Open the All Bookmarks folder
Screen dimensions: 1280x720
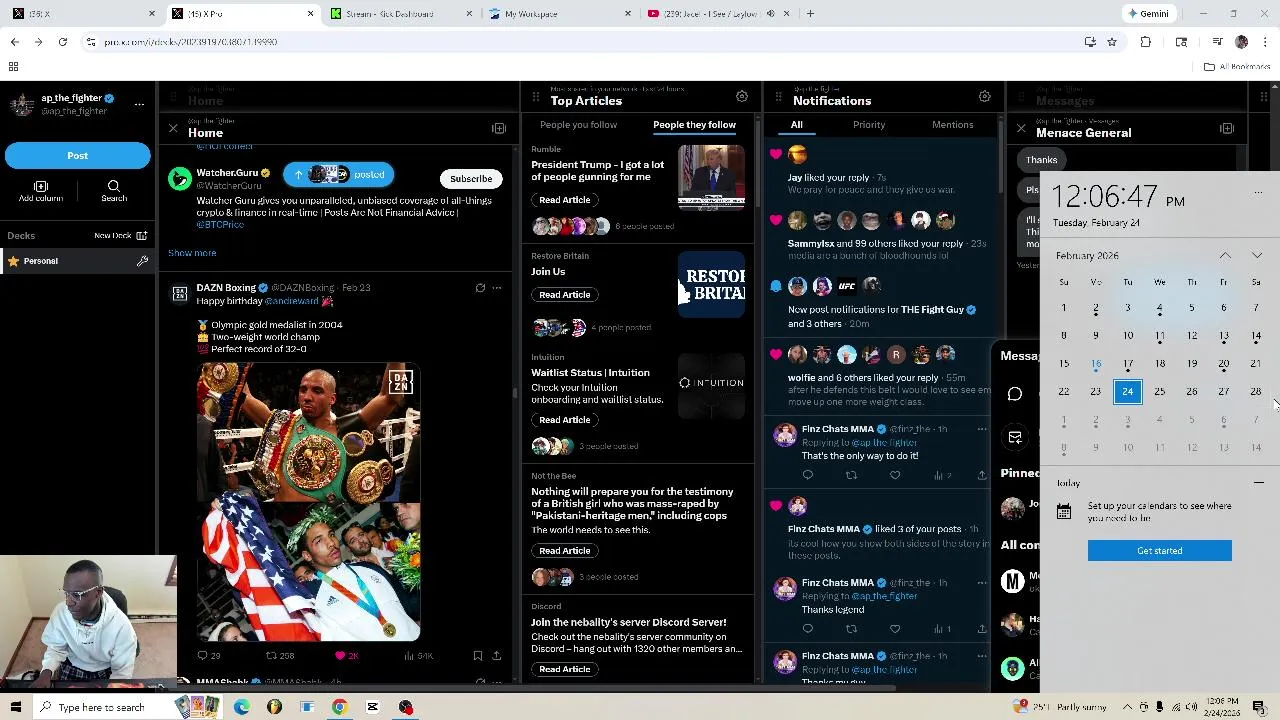[x=1237, y=67]
